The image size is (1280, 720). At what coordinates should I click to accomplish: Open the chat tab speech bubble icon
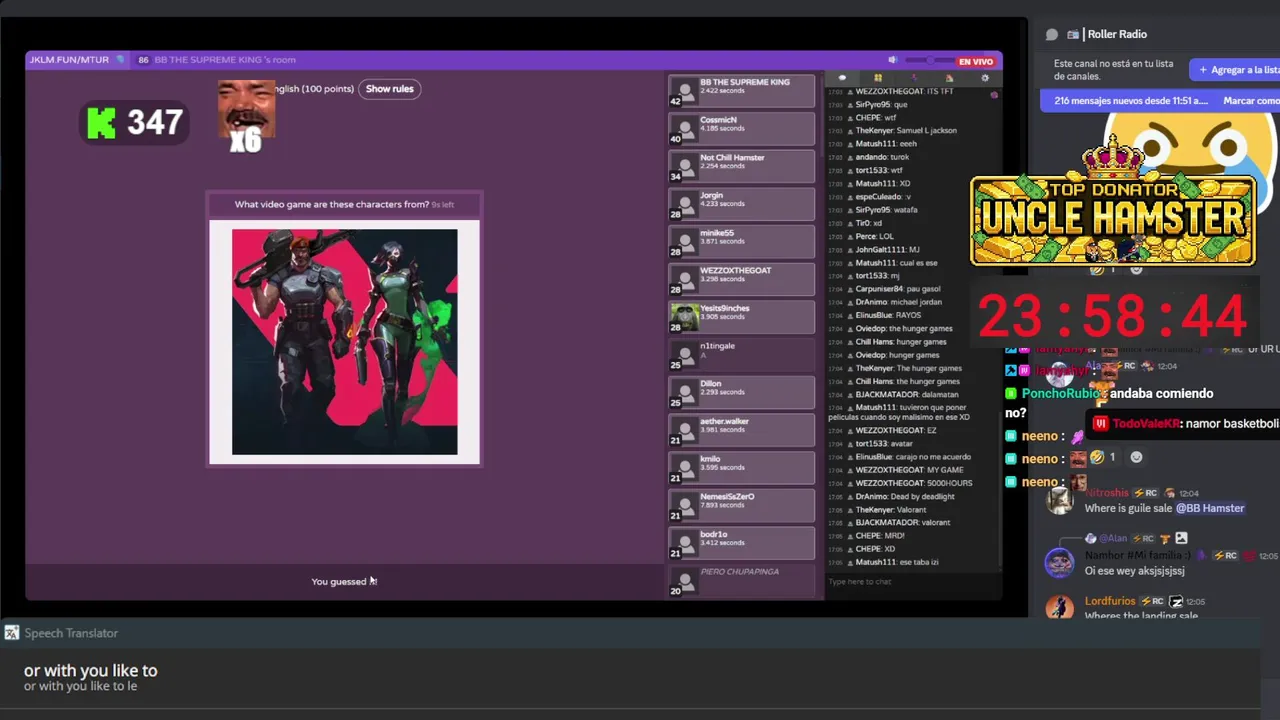coord(842,78)
